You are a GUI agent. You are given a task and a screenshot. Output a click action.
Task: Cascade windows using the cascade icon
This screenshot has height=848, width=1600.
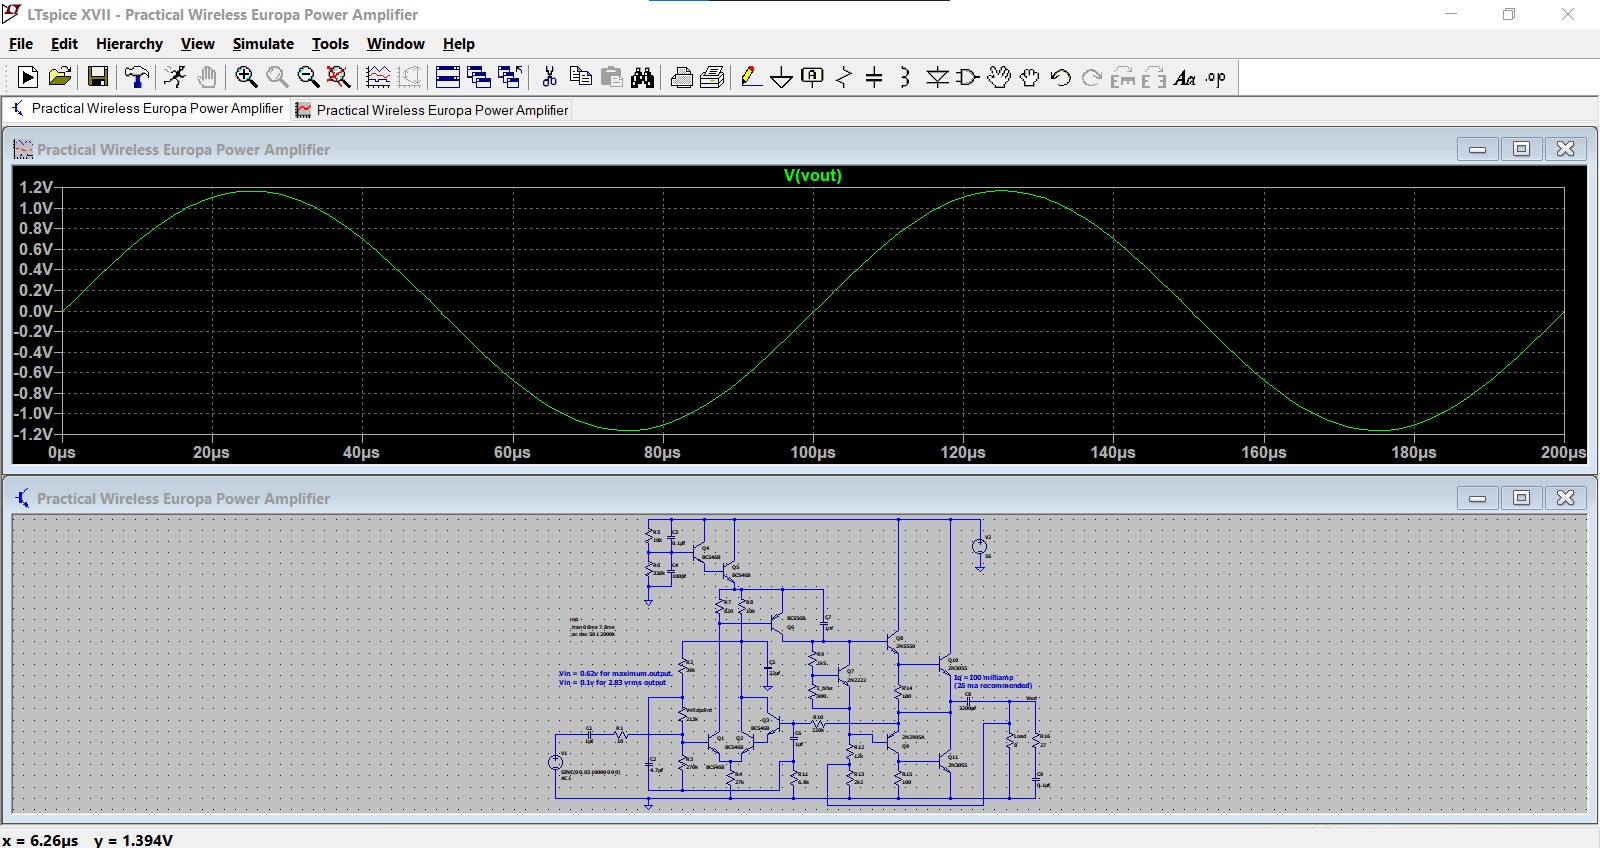tap(479, 77)
